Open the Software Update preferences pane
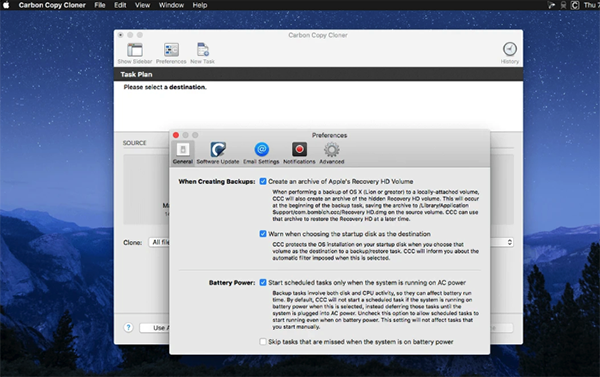The height and width of the screenshot is (377, 600). (x=218, y=153)
